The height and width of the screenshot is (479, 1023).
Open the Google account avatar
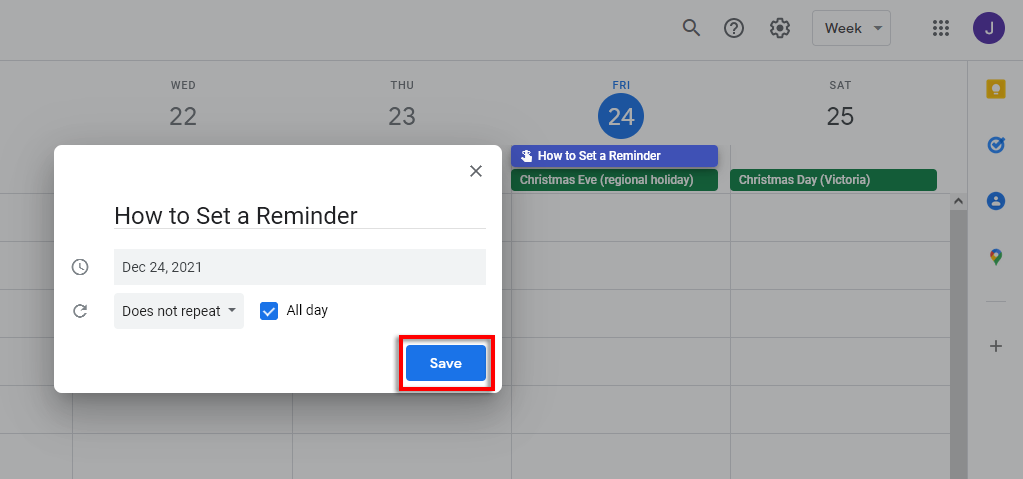[x=988, y=28]
